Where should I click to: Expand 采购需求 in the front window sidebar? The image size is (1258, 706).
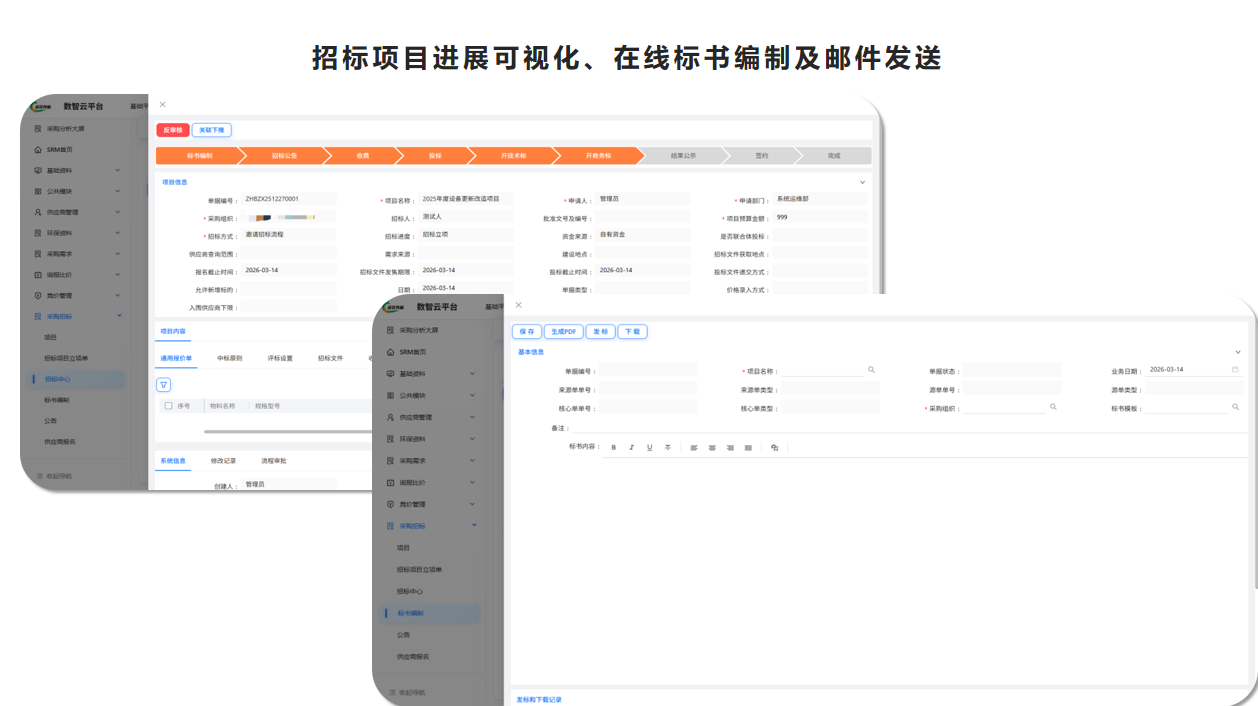[x=473, y=460]
